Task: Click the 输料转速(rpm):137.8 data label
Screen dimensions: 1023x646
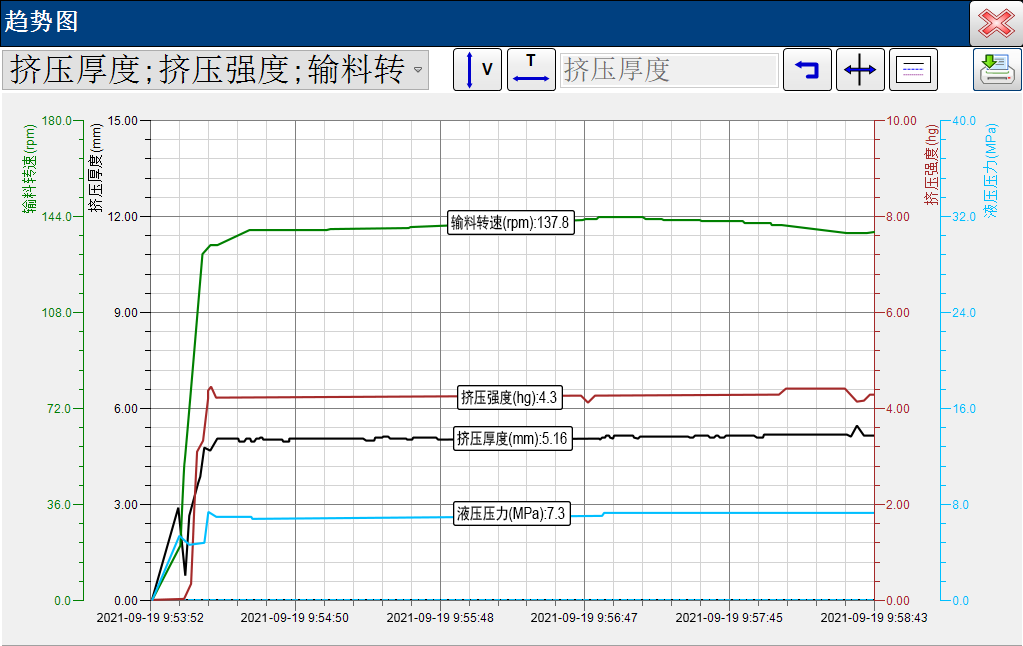Action: [512, 223]
